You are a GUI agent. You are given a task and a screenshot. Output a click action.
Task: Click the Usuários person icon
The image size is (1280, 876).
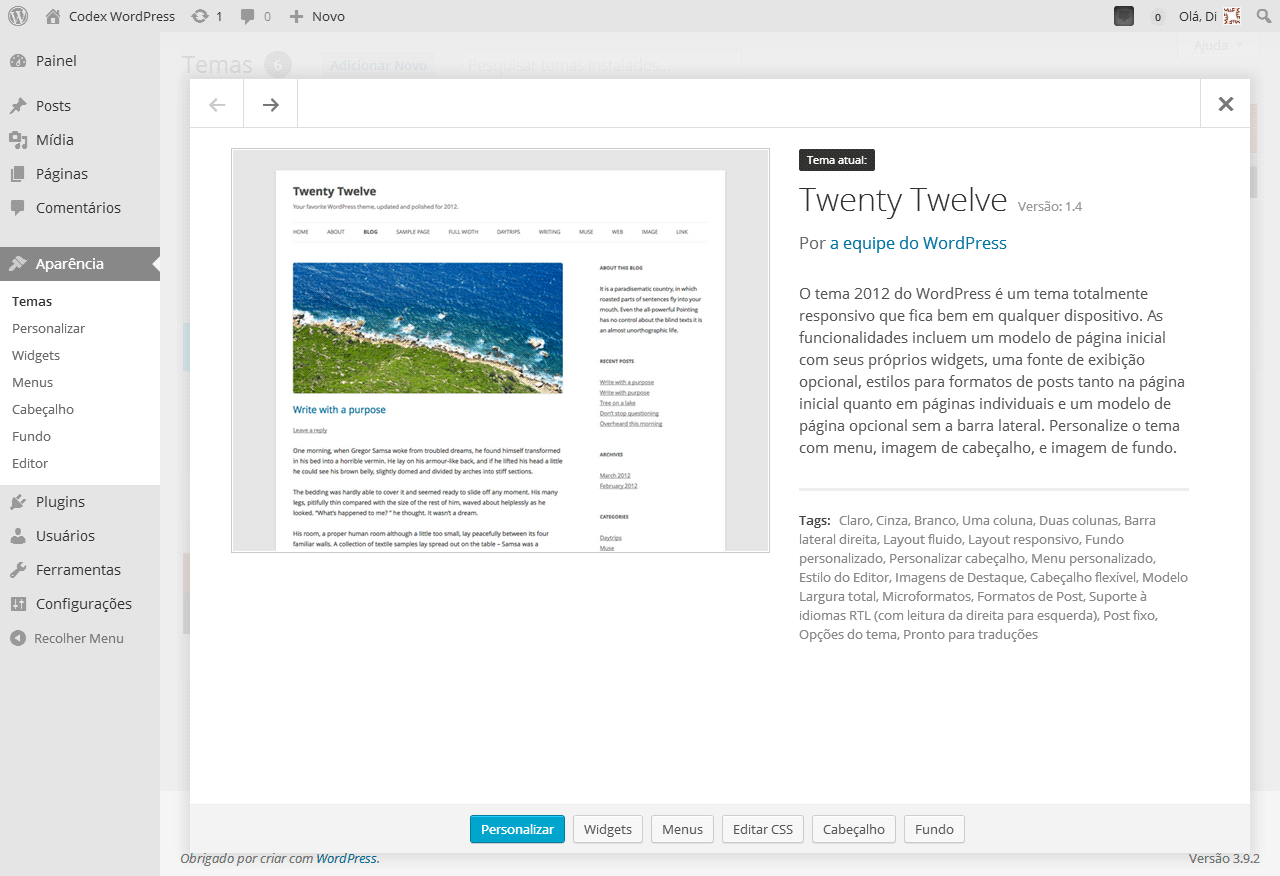[x=18, y=536]
